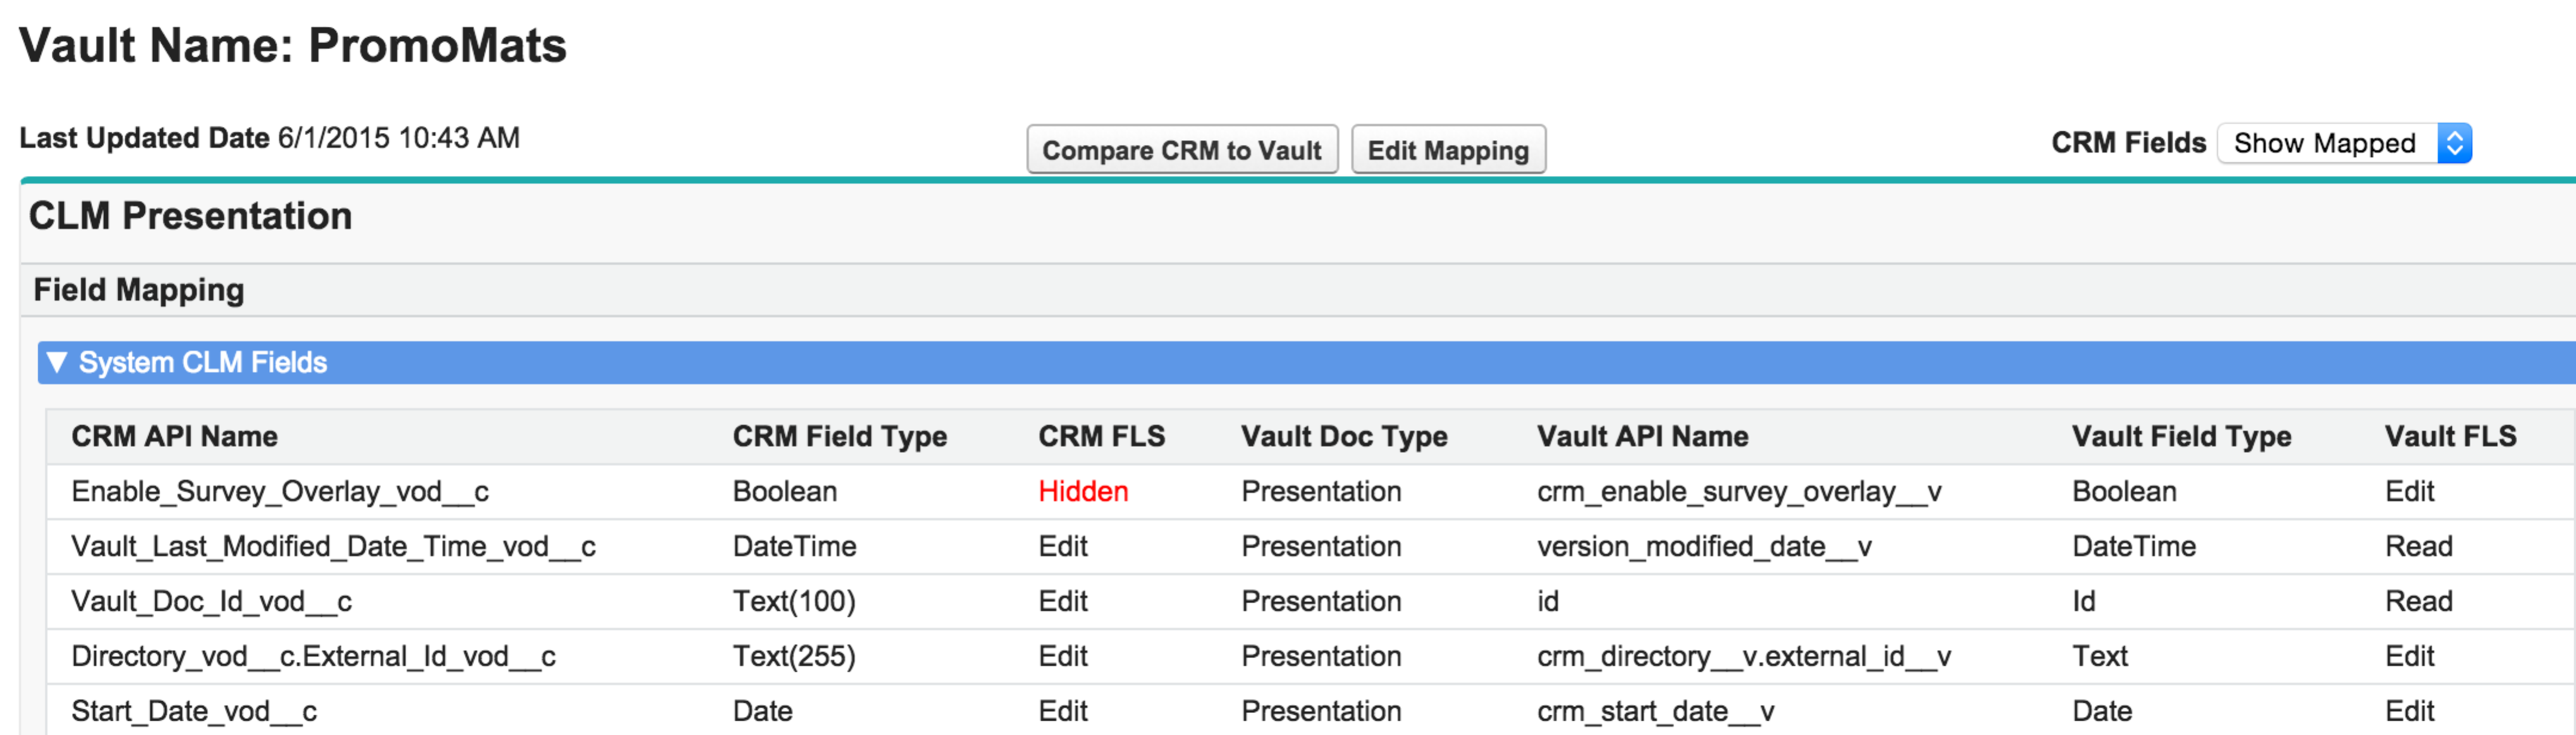Viewport: 2576px width, 735px height.
Task: Open the CRM Fields Show Mapped dropdown
Action: (2324, 143)
